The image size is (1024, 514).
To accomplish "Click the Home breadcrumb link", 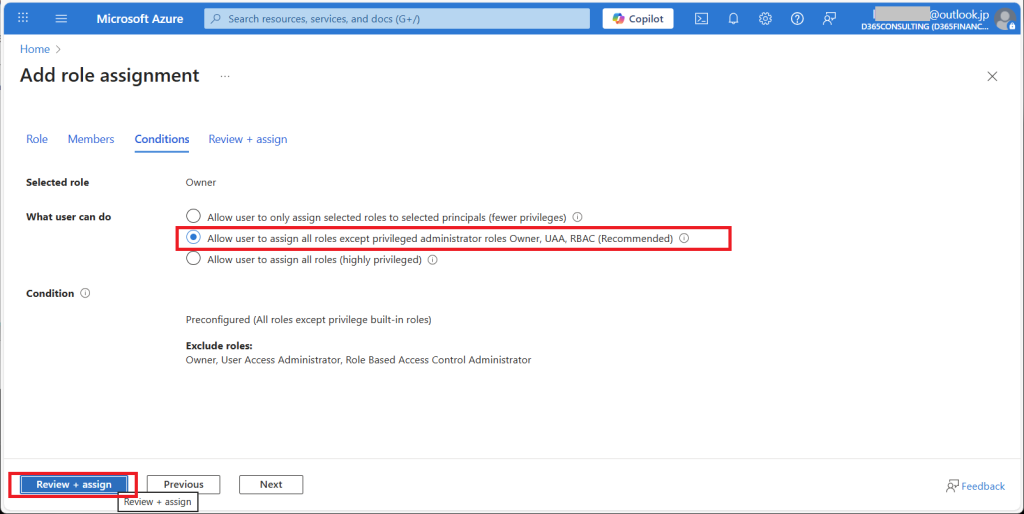I will point(35,48).
